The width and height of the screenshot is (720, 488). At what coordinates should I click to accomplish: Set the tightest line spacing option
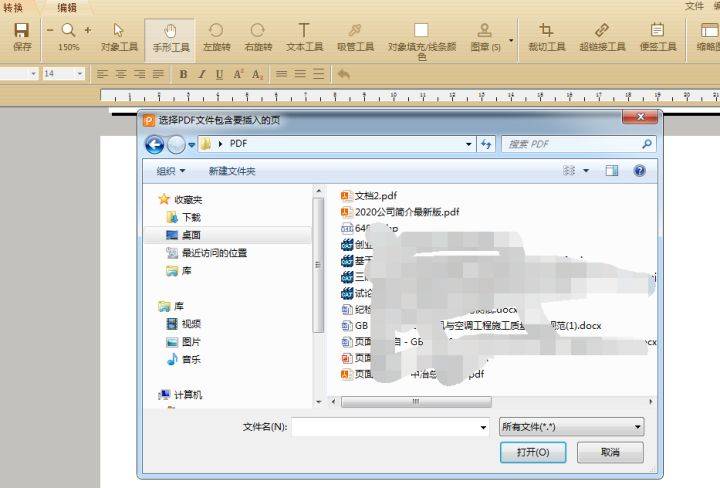pyautogui.click(x=281, y=74)
